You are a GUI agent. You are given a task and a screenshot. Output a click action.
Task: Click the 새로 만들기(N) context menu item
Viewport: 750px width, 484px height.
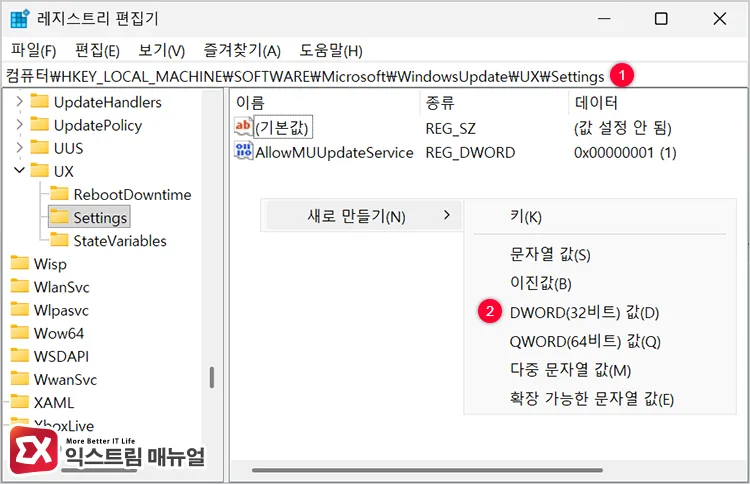pyautogui.click(x=363, y=216)
